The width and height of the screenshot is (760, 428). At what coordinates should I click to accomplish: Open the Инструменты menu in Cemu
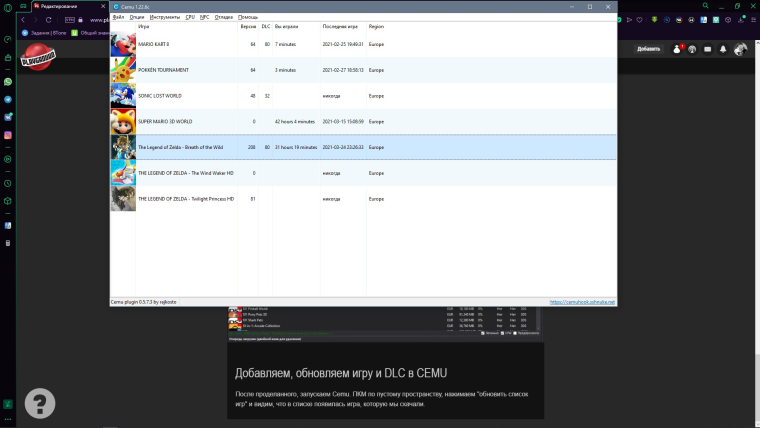165,17
